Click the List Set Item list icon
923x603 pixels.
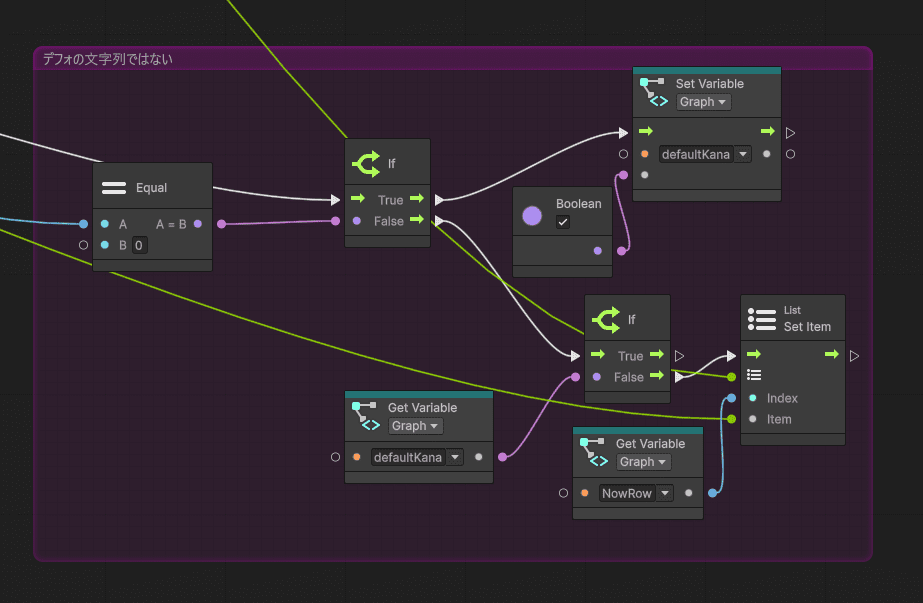coord(762,319)
